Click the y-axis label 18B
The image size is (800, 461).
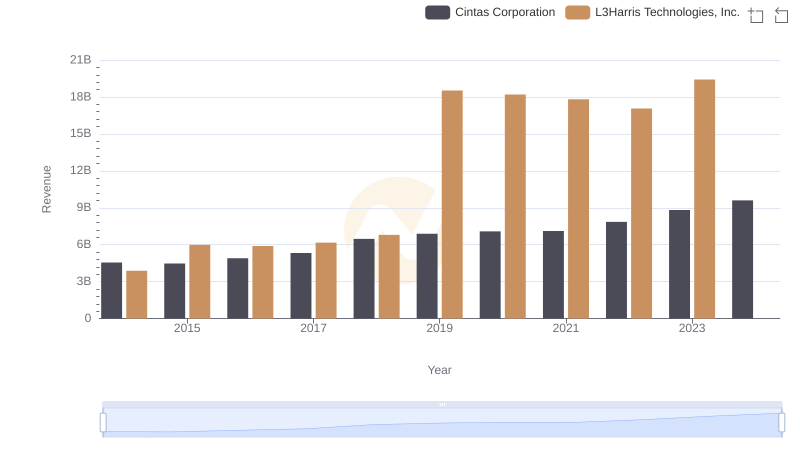[x=81, y=97]
